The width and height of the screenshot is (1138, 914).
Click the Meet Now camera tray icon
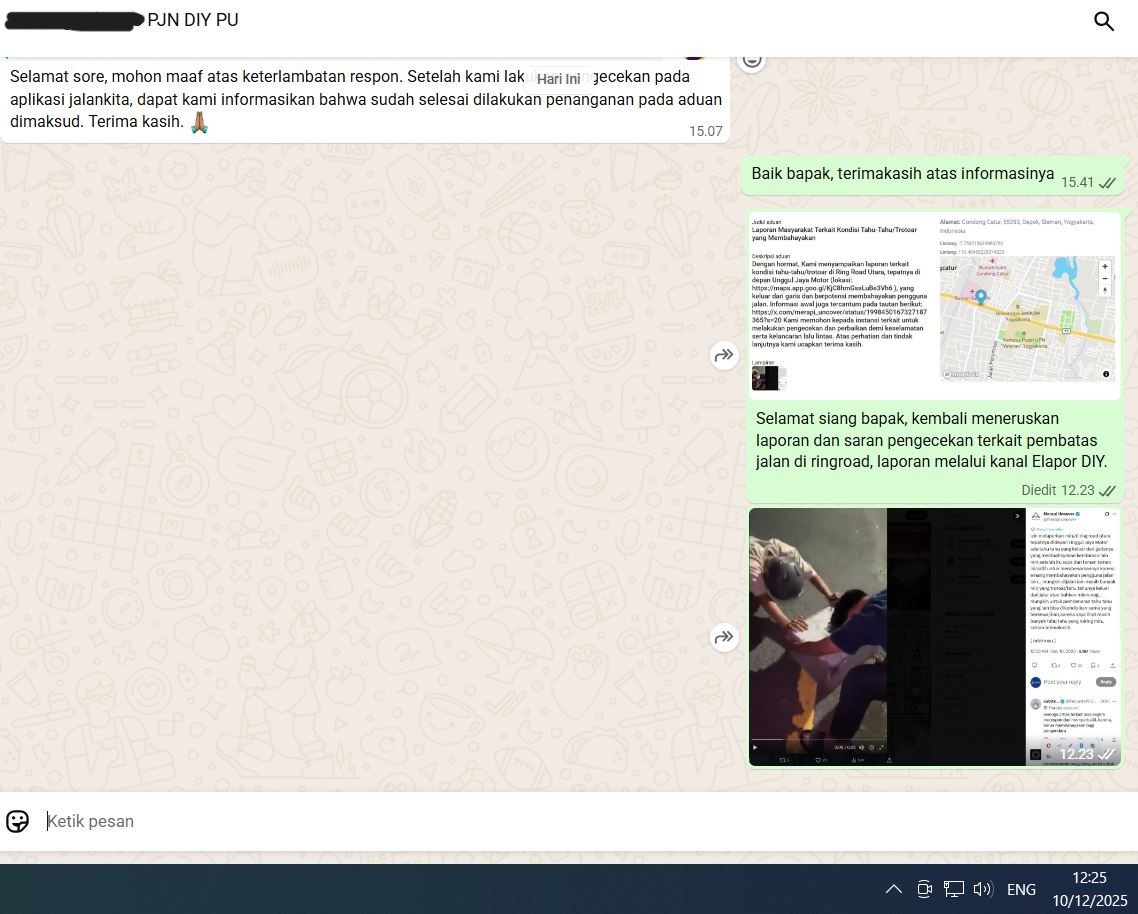pyautogui.click(x=924, y=889)
